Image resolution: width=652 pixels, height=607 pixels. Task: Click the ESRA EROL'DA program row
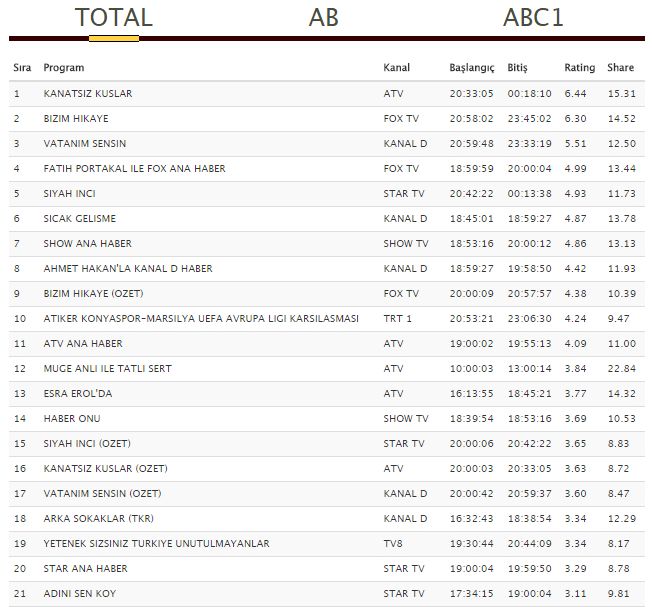(x=80, y=394)
